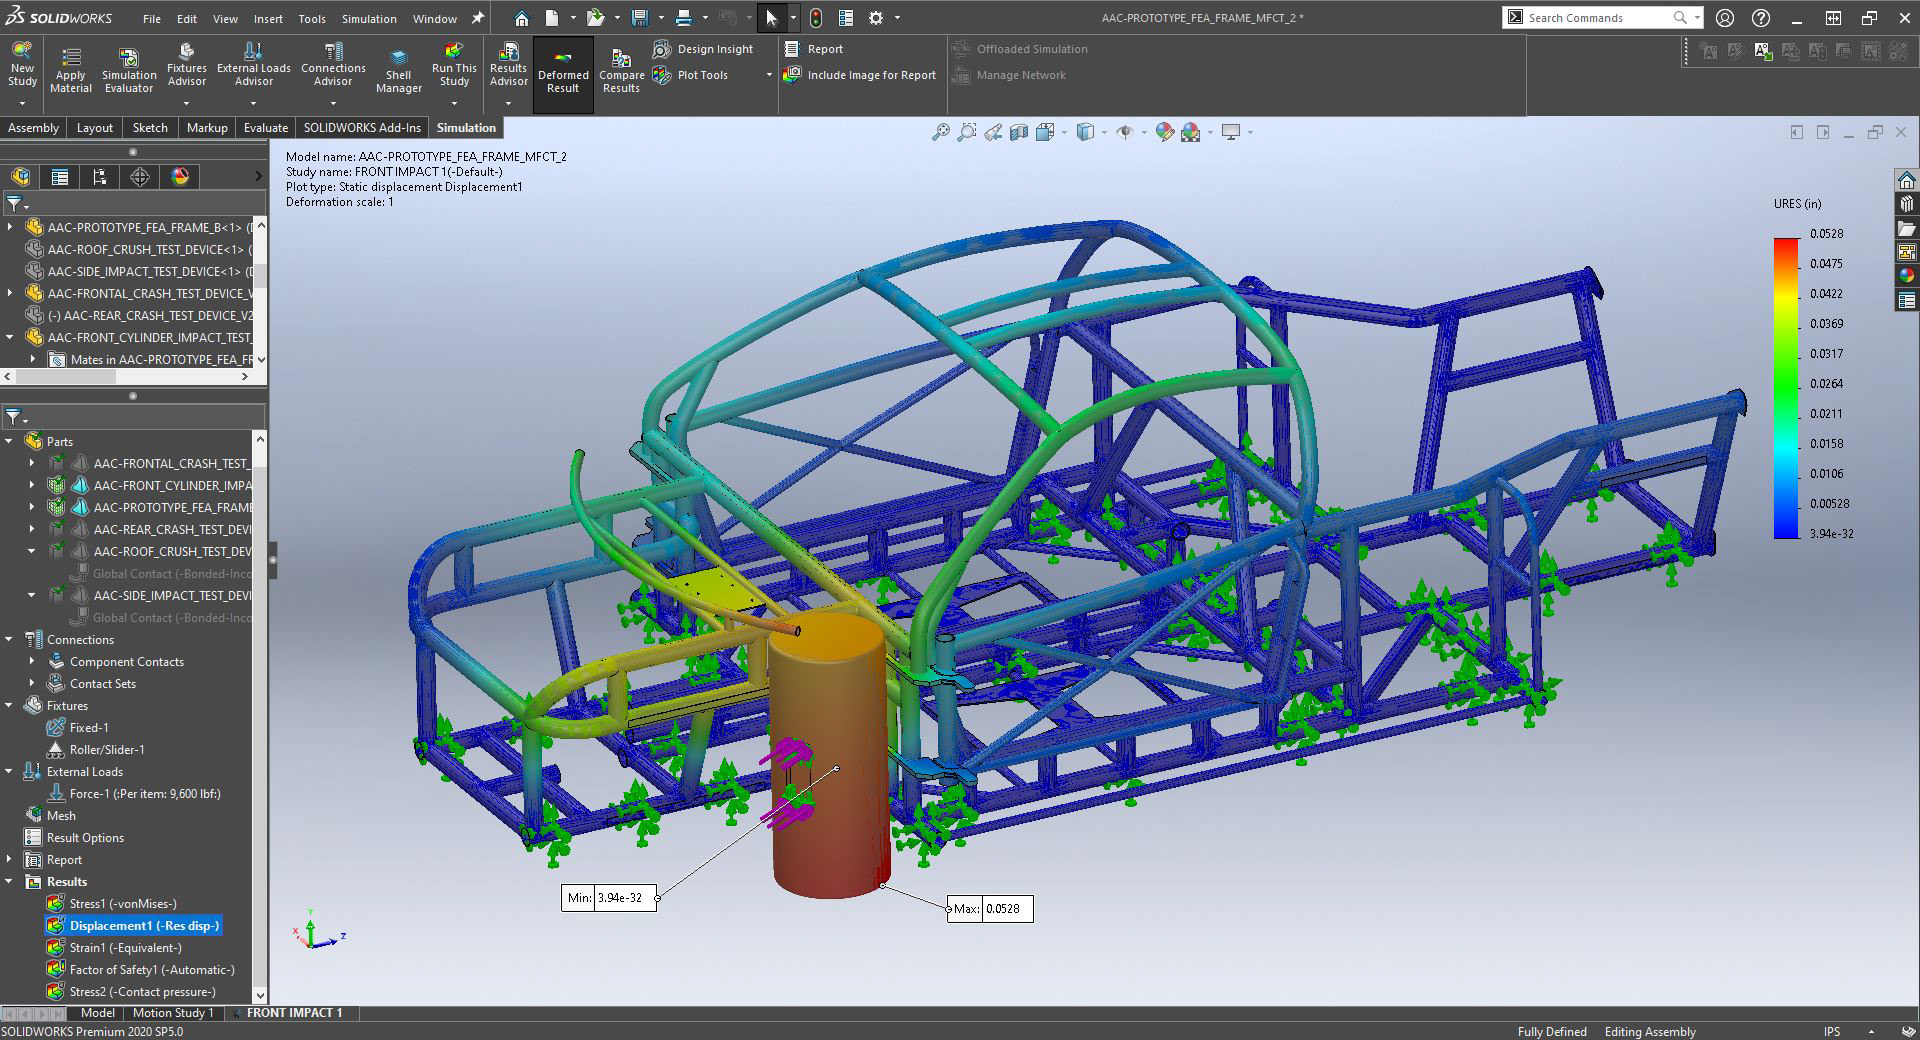The height and width of the screenshot is (1040, 1920).
Task: Generate a simulation Report from the ribbon
Action: pos(814,49)
